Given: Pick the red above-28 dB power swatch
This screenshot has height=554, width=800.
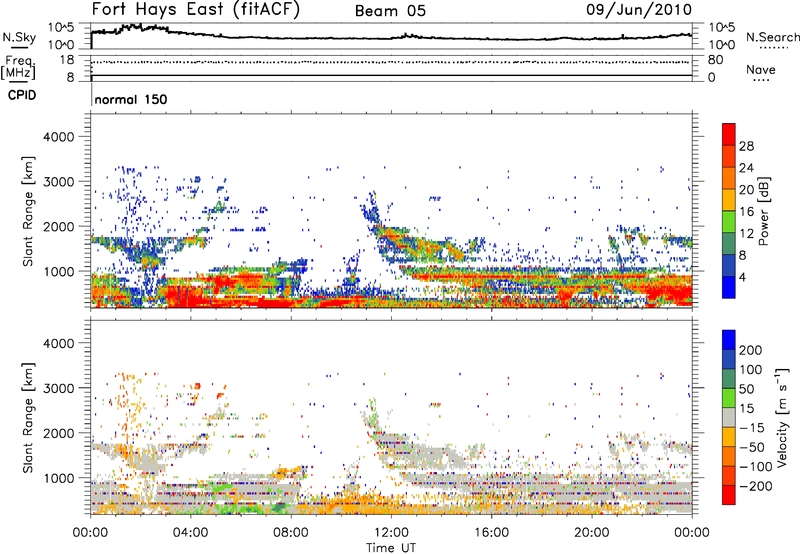Looking at the screenshot, I should [x=729, y=134].
